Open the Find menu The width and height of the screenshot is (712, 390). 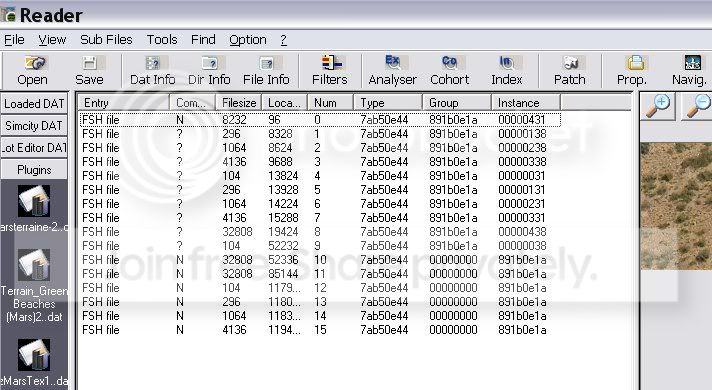coord(203,40)
